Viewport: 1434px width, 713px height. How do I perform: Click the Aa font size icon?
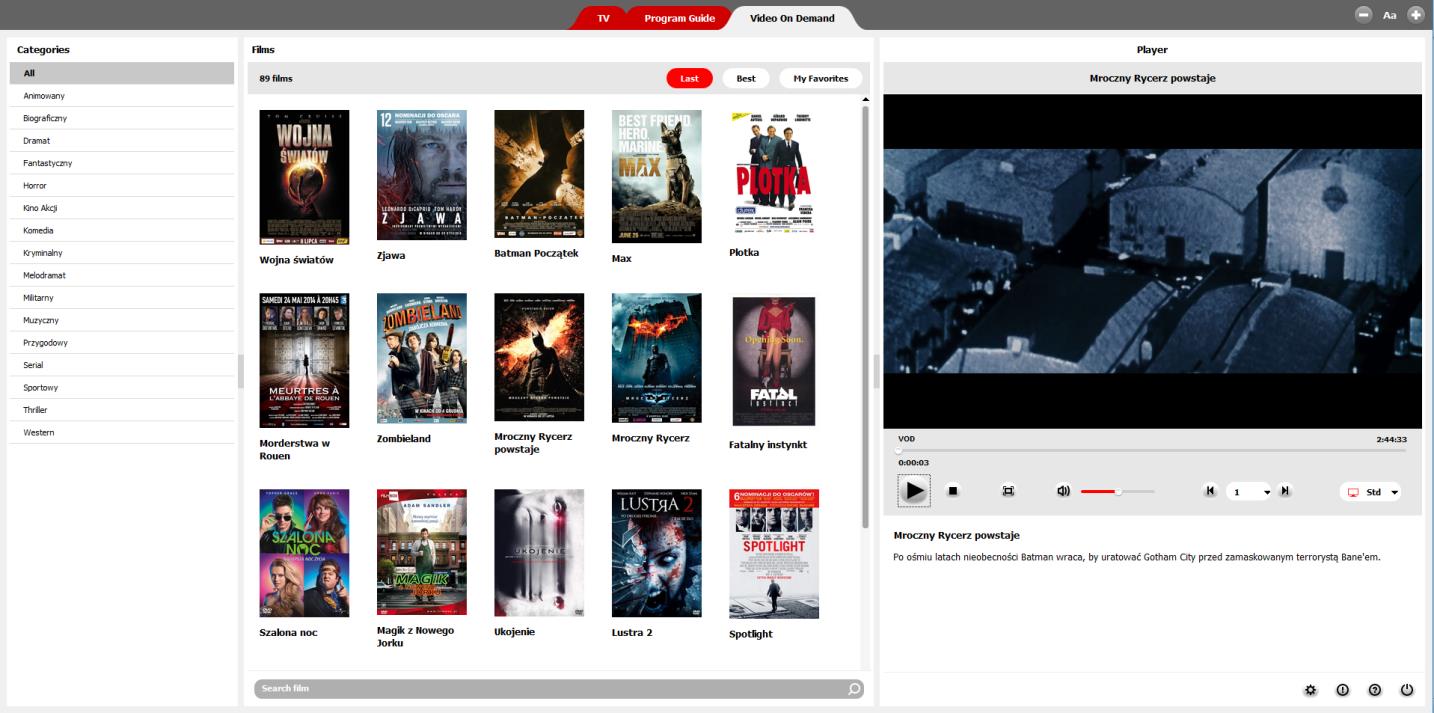click(1390, 15)
